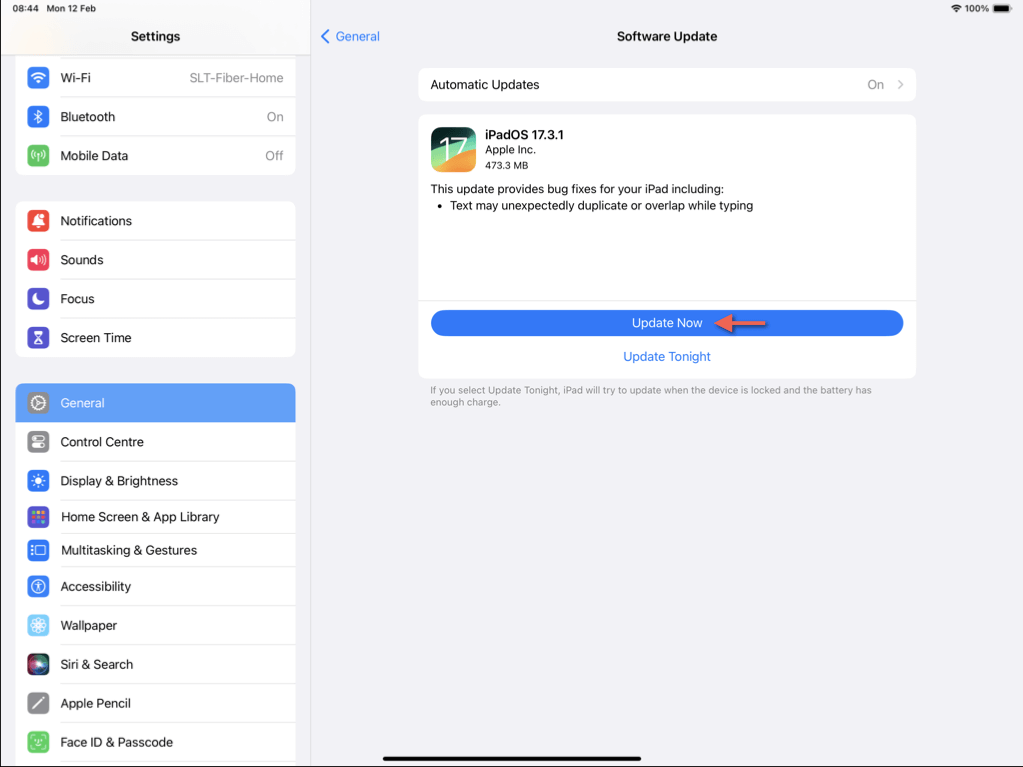Open Mobile Data via its green icon
The height and width of the screenshot is (767, 1023).
tap(38, 156)
